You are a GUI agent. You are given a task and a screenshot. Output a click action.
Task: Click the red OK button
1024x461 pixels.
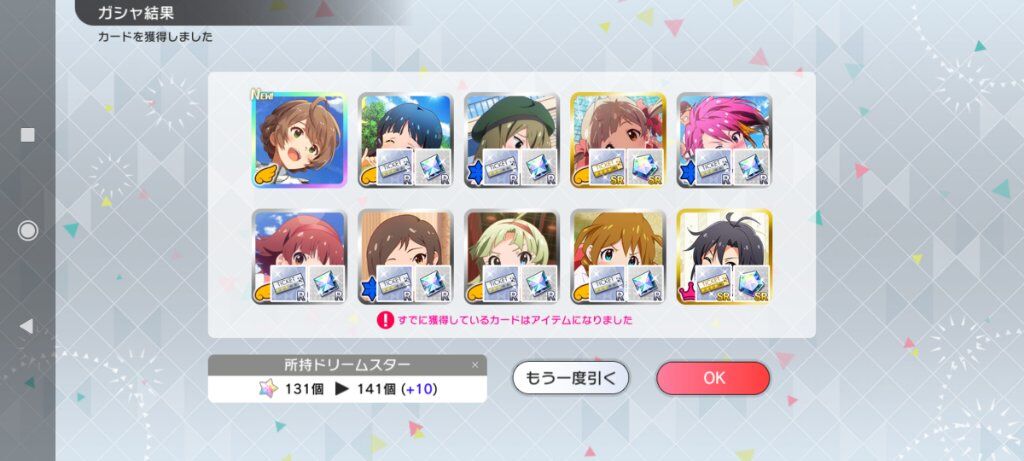click(713, 378)
